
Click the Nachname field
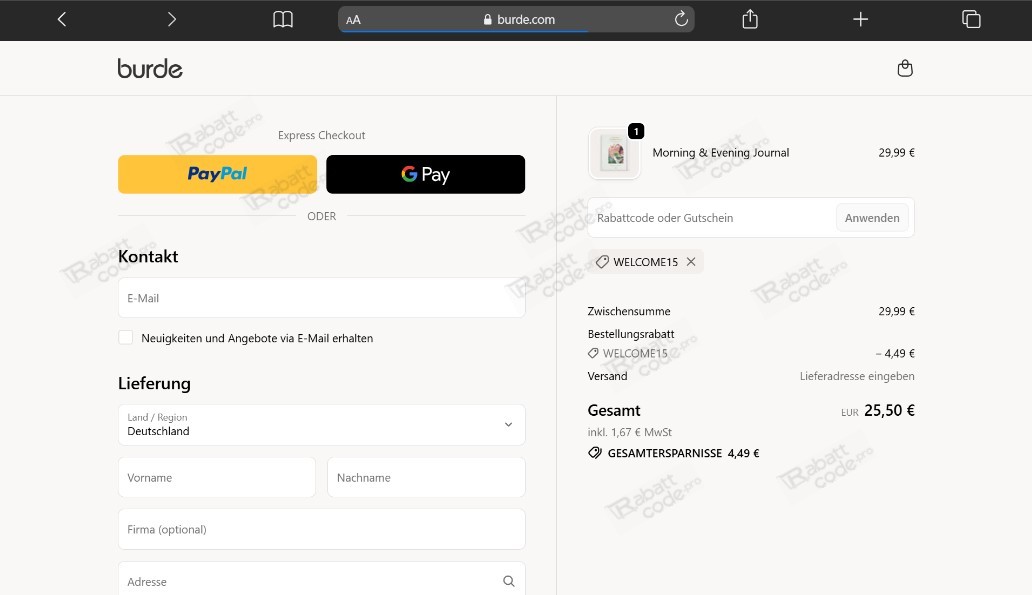coord(426,478)
